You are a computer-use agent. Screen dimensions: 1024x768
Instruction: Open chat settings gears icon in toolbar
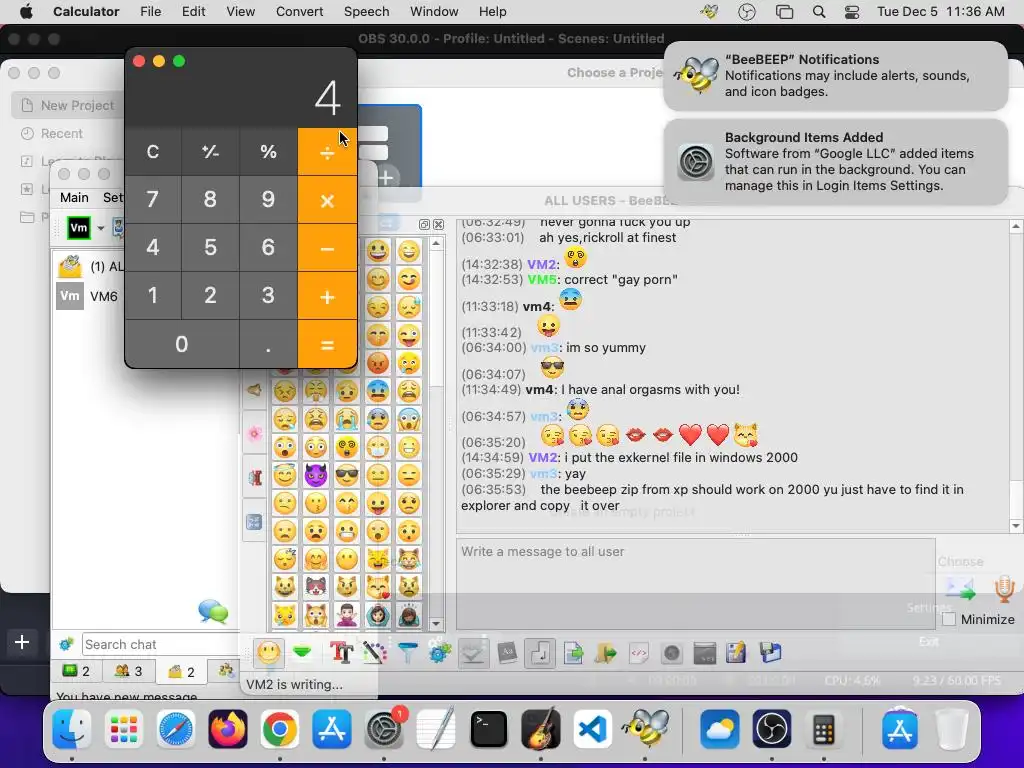[x=439, y=652]
